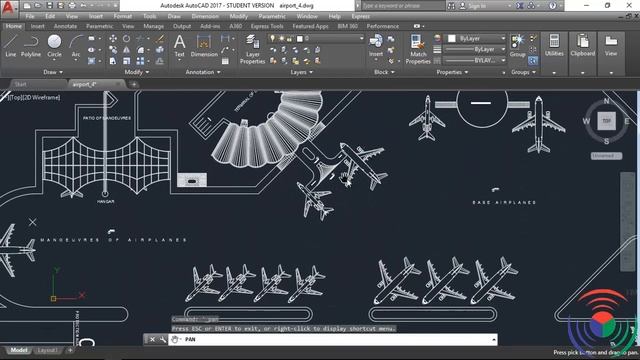This screenshot has width=640, height=360.
Task: Switch to the Annotate ribbon tab
Action: coord(65,26)
